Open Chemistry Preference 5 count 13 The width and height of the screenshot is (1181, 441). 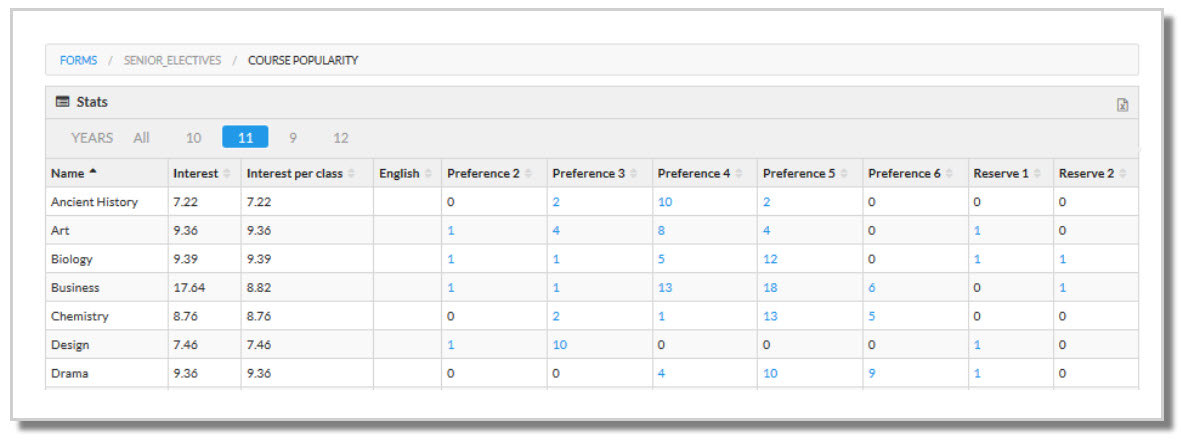coord(769,316)
